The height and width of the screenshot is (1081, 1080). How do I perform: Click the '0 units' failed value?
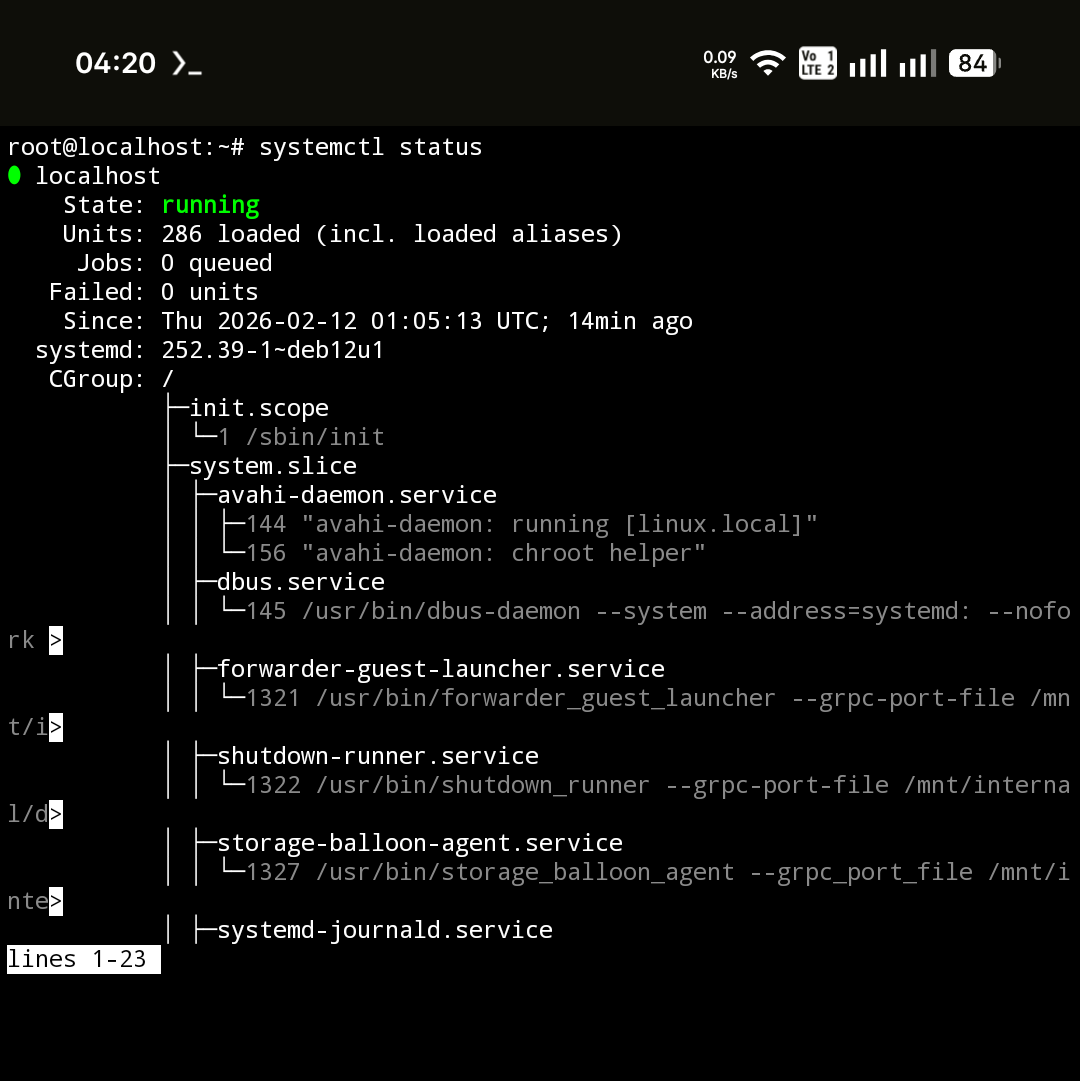coord(210,292)
